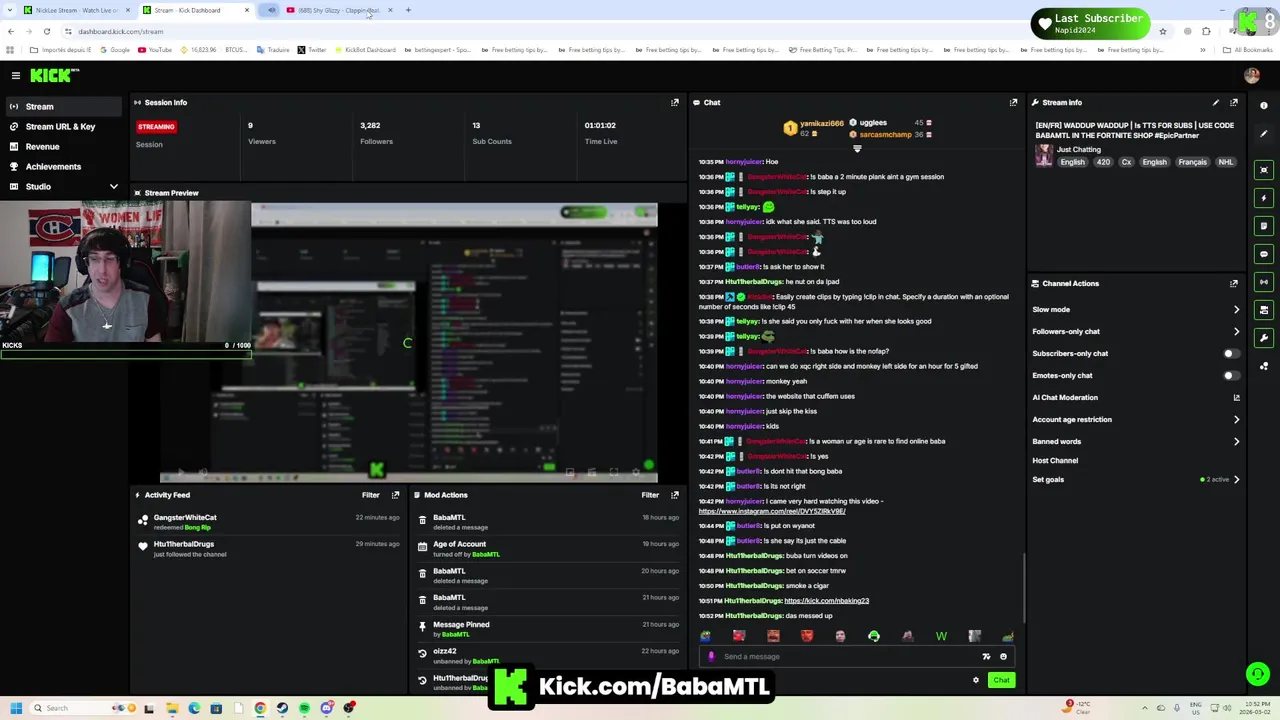Delete entry icon for first BabaMTL mod action
The width and height of the screenshot is (1280, 720).
422,520
